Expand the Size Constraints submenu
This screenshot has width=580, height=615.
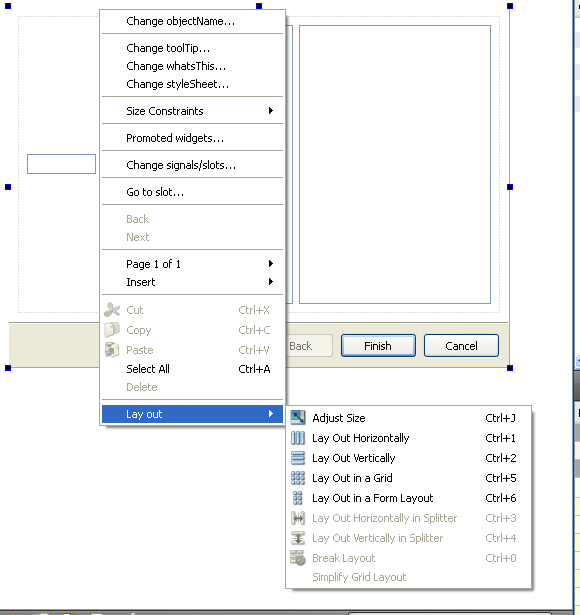(x=192, y=111)
